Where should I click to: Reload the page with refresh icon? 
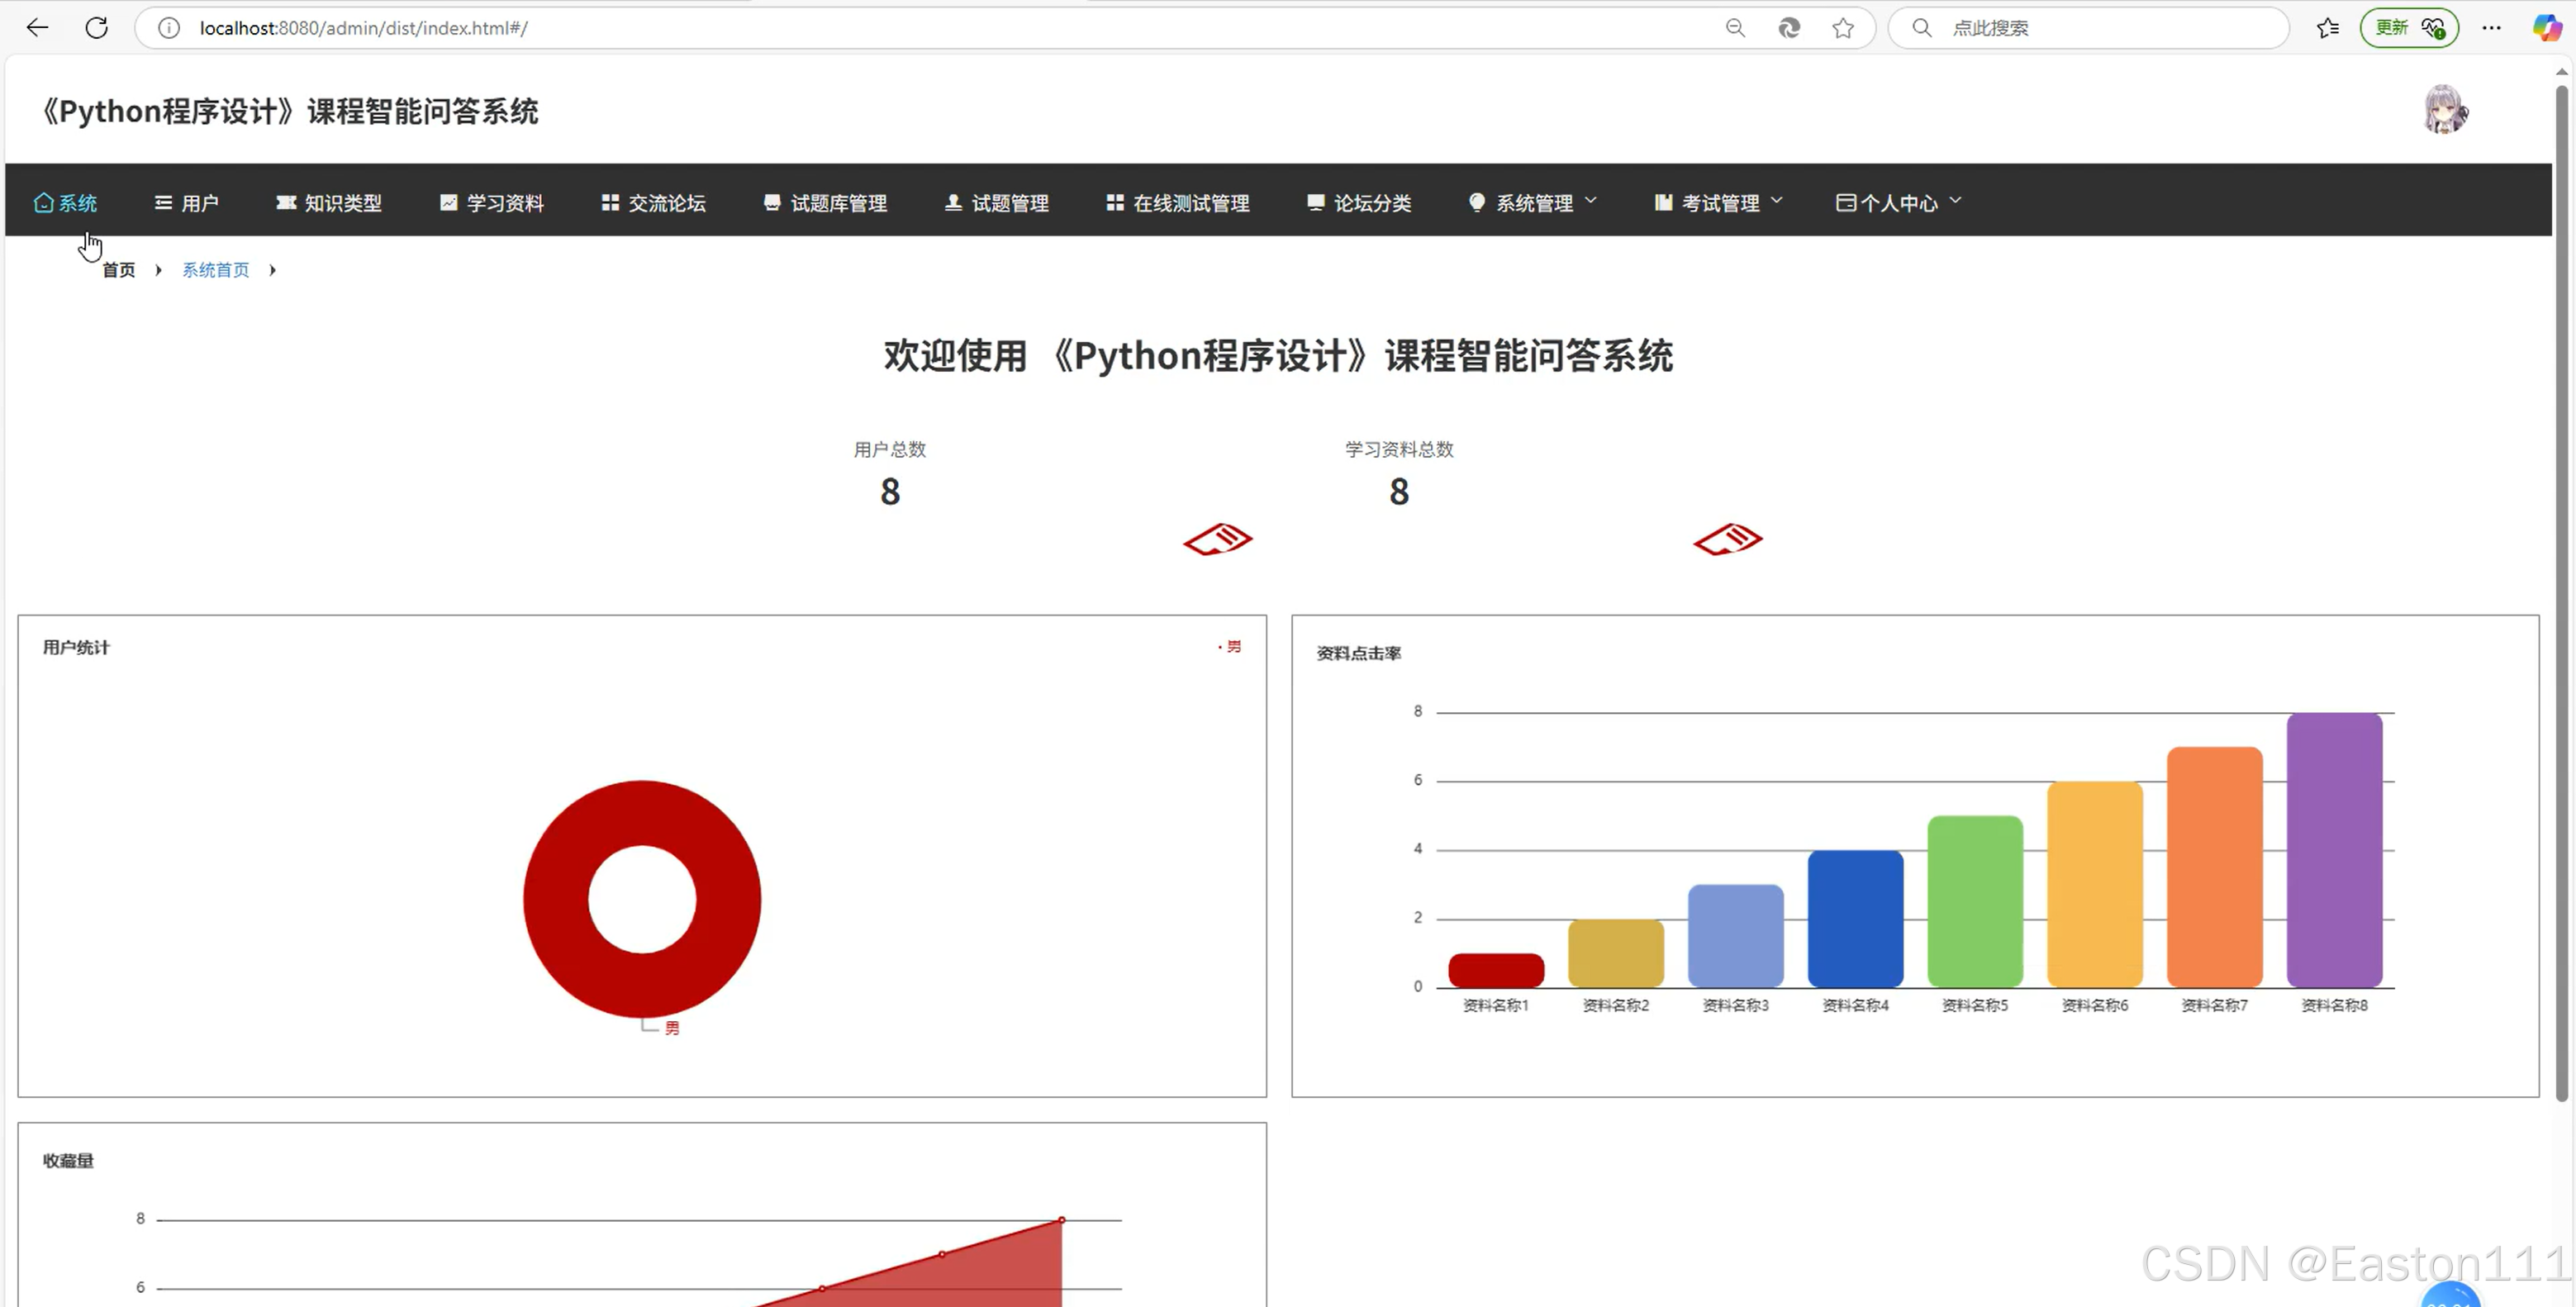pyautogui.click(x=96, y=28)
